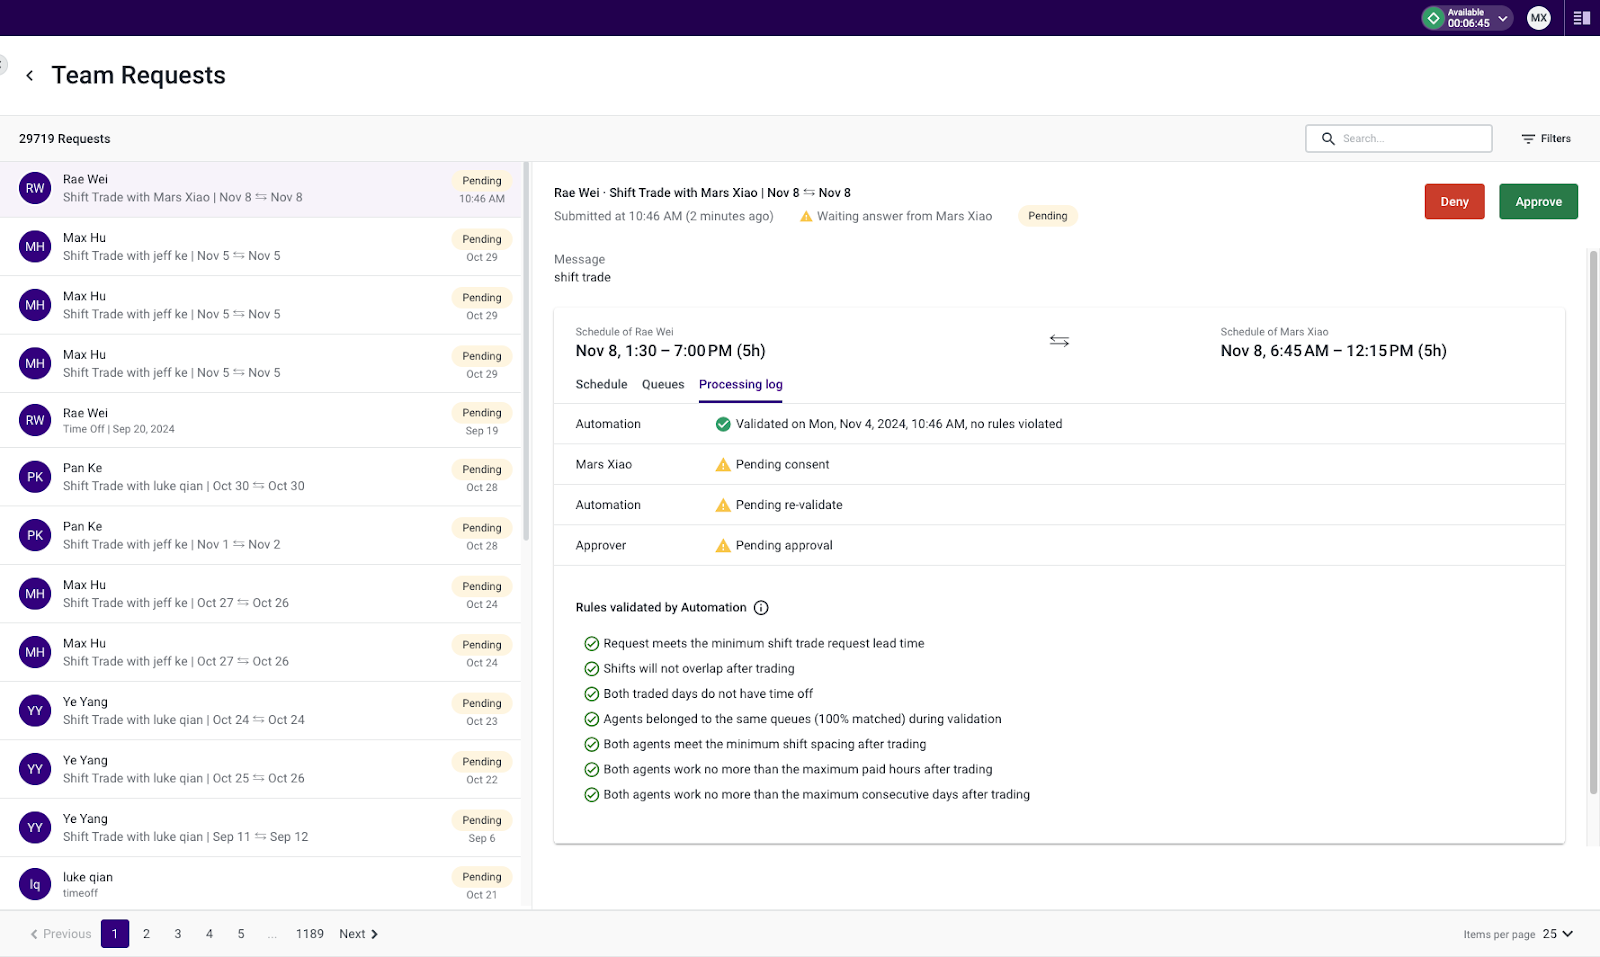Screen dimensions: 1600x957
Task: Open Ye Yang trade Oct 24 request
Action: [260, 711]
